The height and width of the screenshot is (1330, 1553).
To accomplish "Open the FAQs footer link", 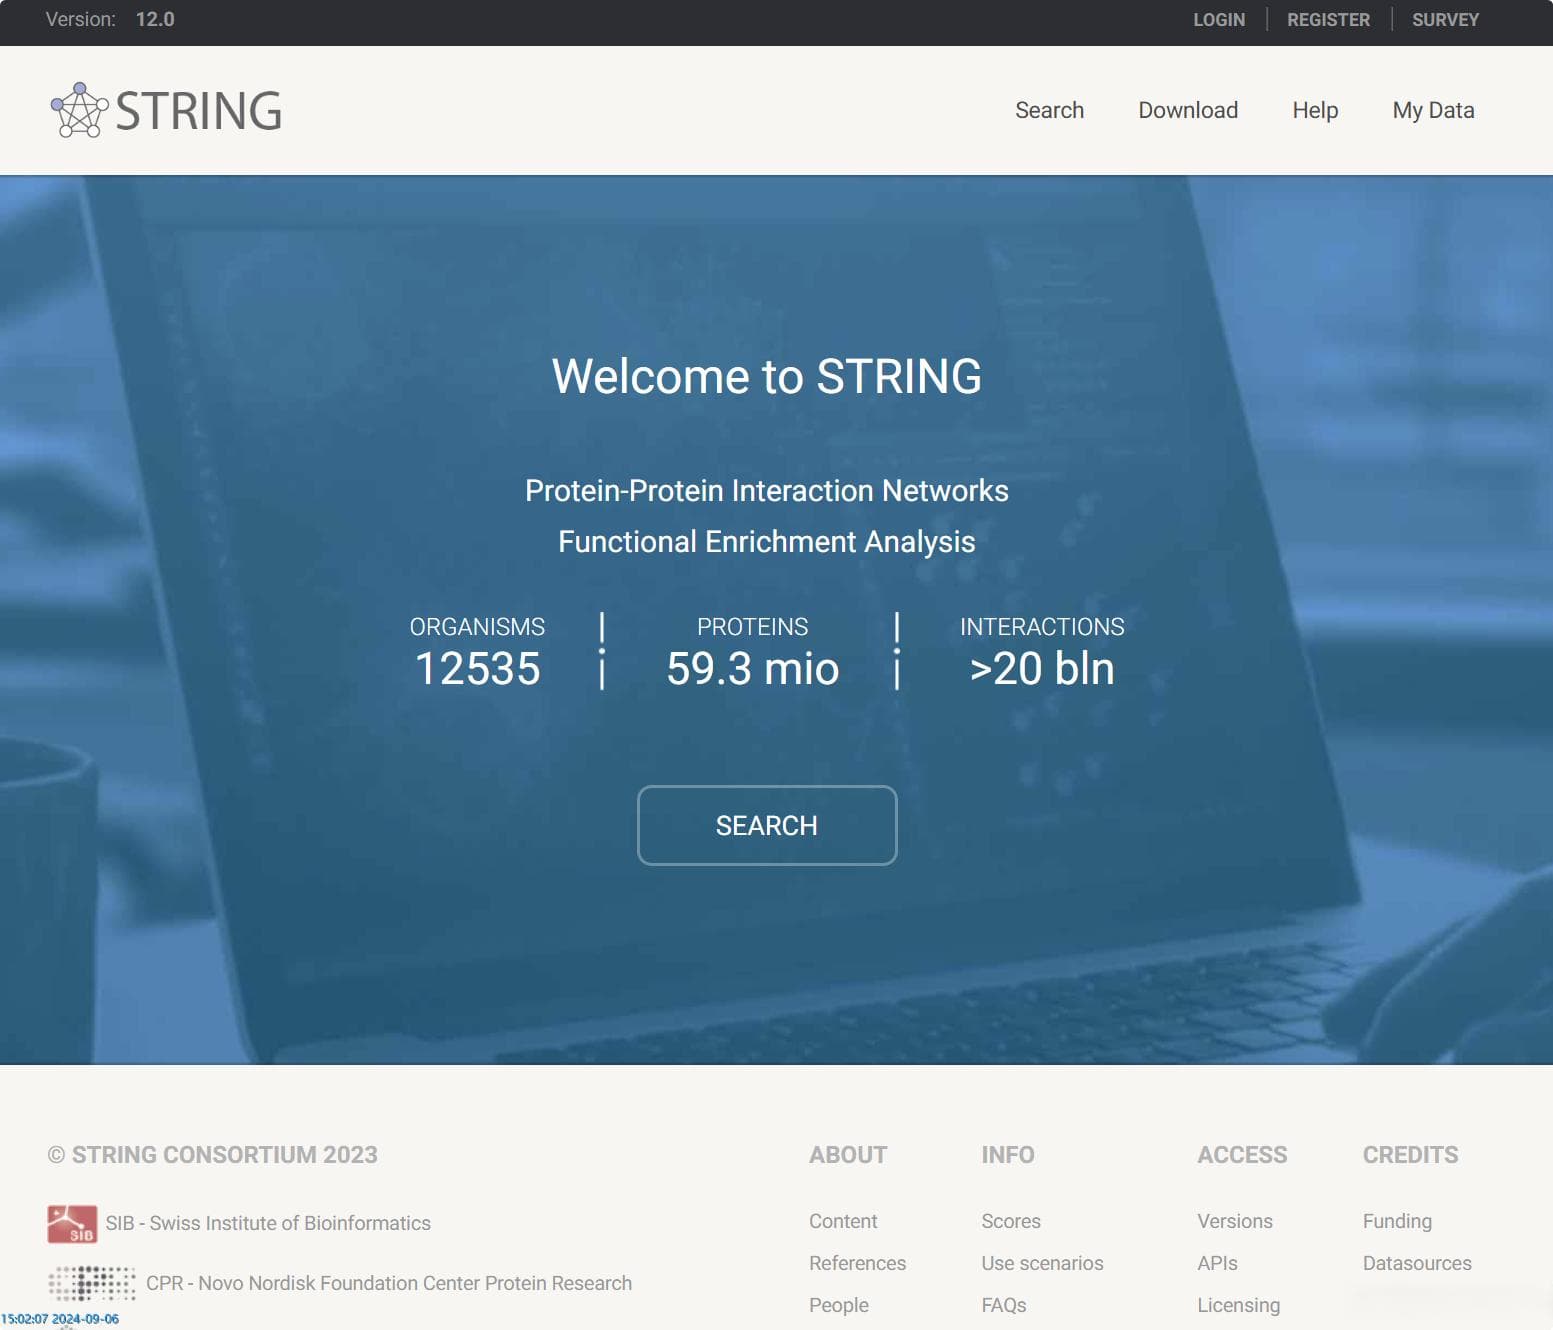I will coord(1004,1305).
